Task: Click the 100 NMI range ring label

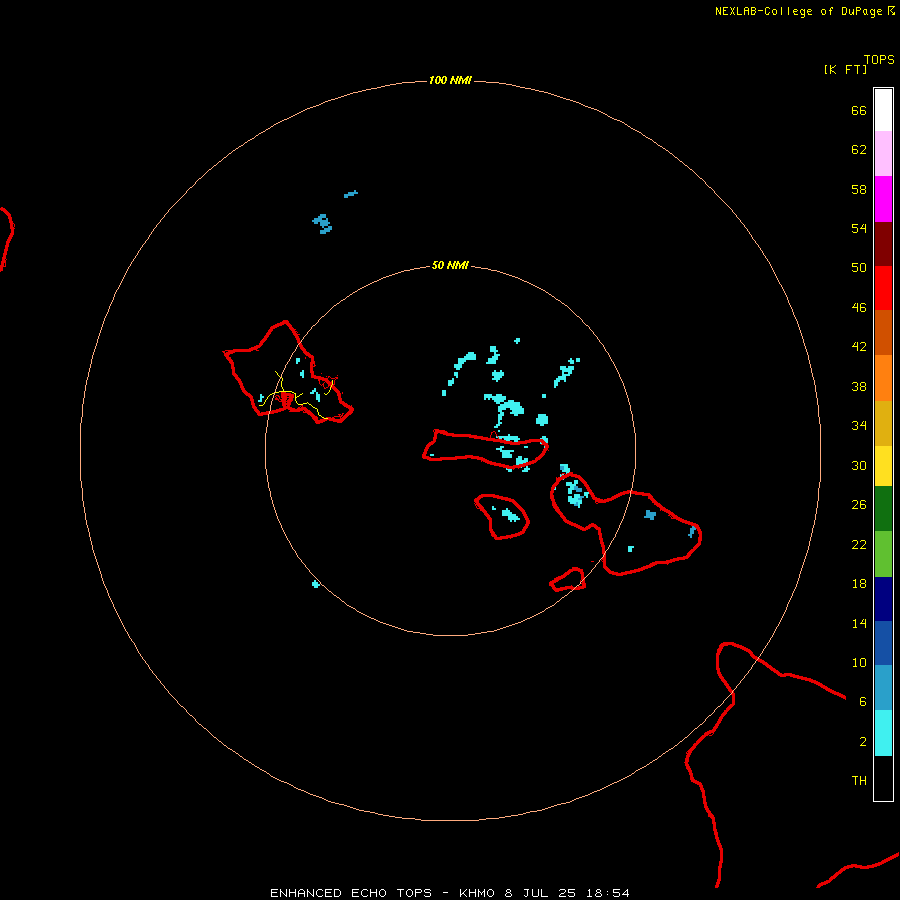Action: (450, 80)
